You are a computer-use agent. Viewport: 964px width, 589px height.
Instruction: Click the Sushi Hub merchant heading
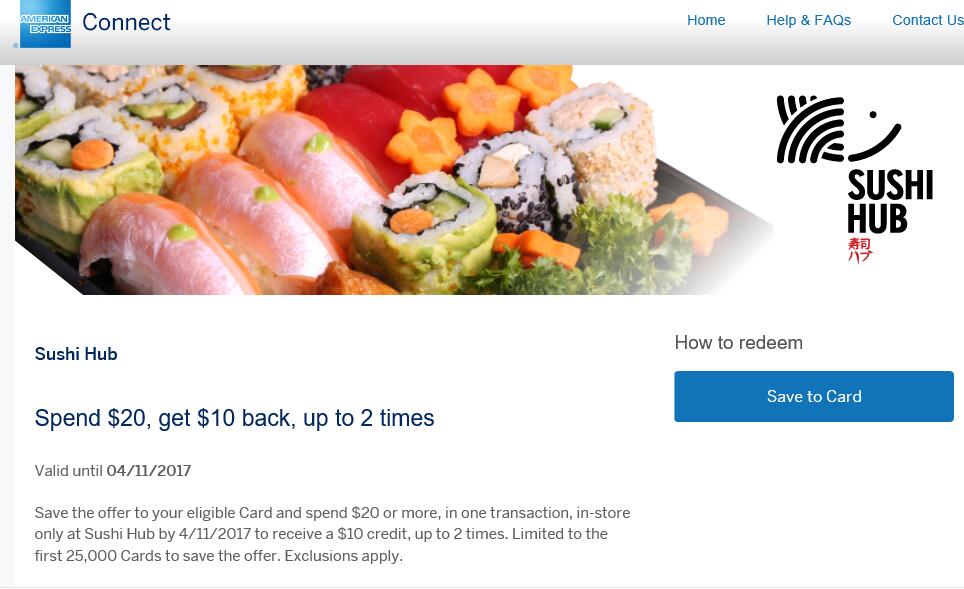click(76, 354)
